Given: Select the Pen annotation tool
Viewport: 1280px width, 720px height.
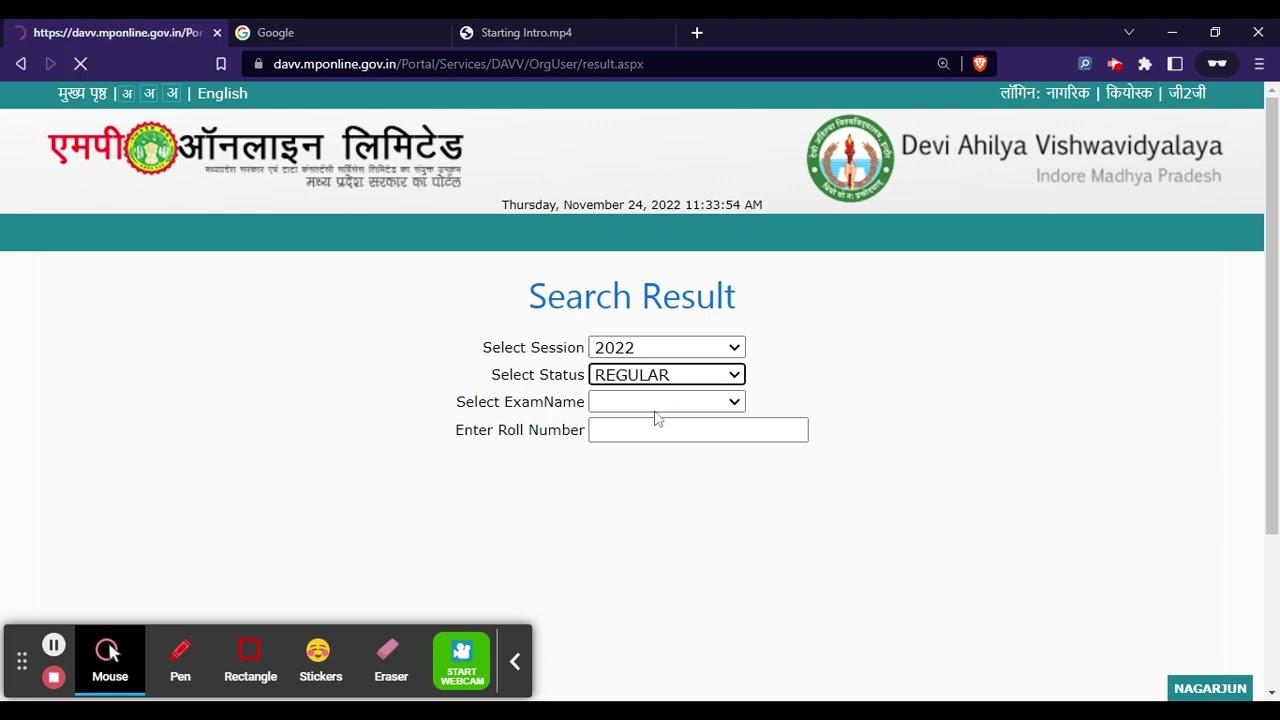Looking at the screenshot, I should tap(180, 660).
